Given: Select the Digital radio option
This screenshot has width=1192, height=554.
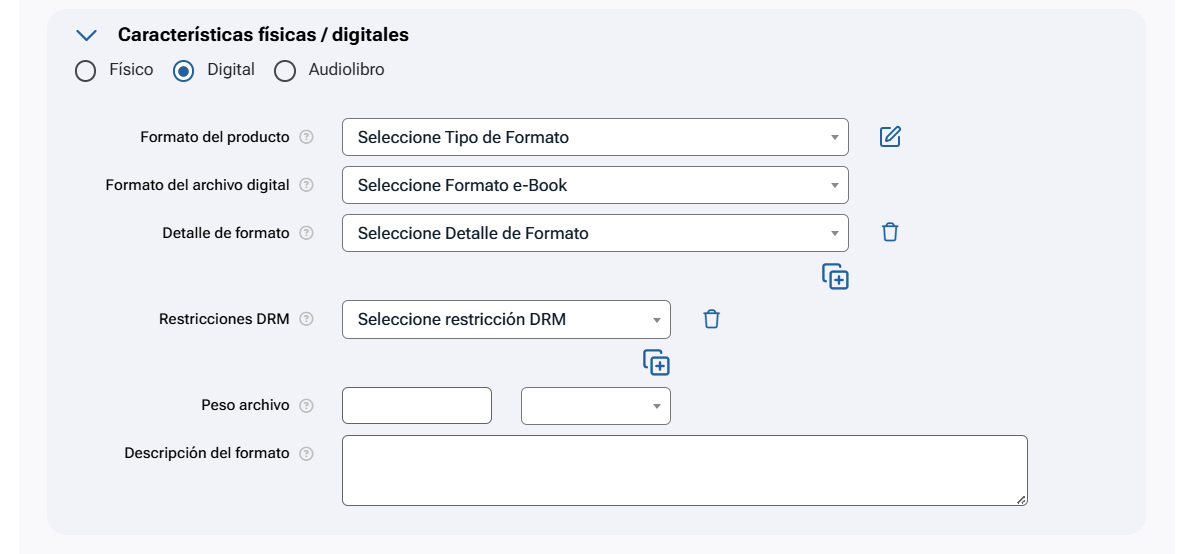Looking at the screenshot, I should coord(184,71).
